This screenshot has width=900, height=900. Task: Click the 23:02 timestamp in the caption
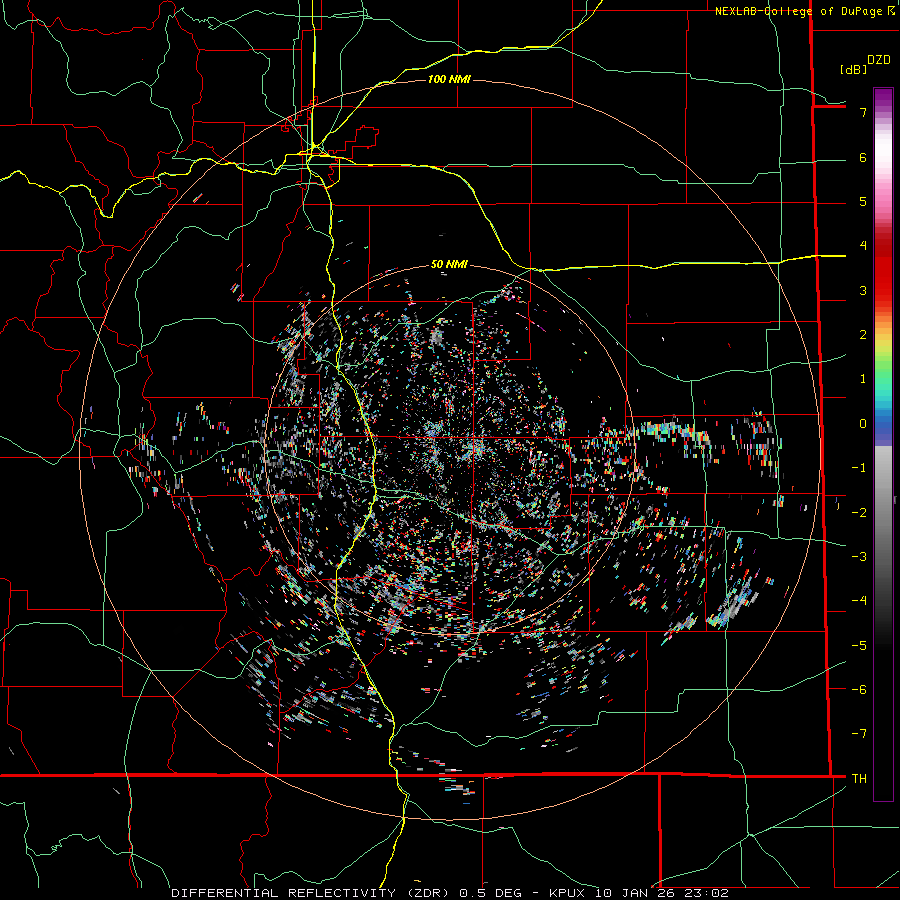708,893
